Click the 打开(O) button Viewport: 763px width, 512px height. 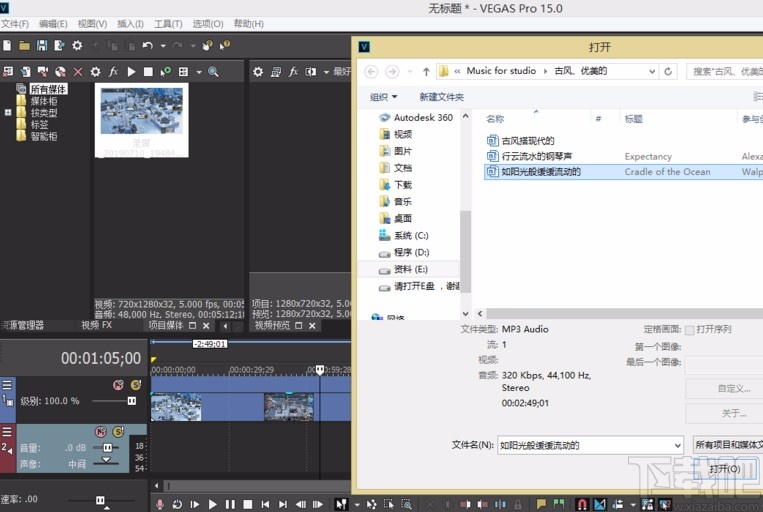[724, 468]
